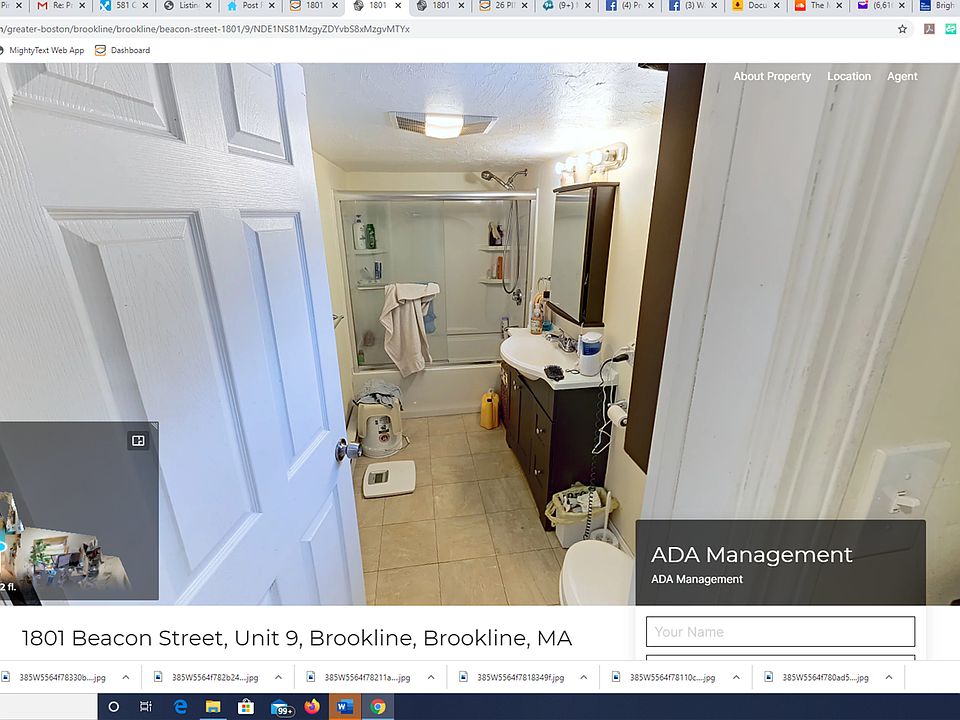Viewport: 960px width, 720px height.
Task: Close the Facebook '(4) Pr' tab
Action: (651, 6)
